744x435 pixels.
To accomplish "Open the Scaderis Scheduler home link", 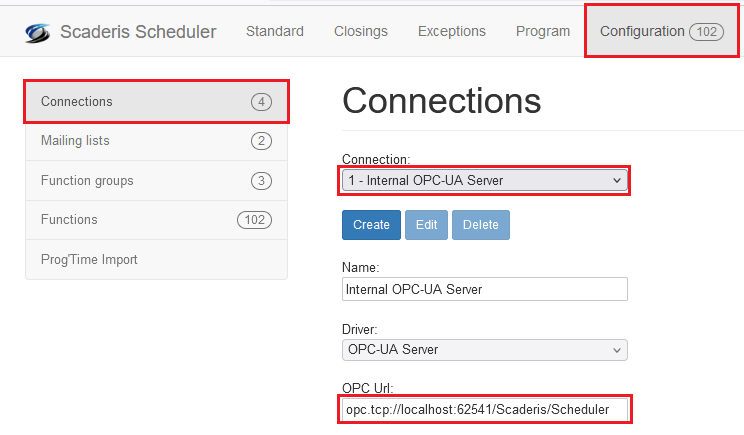I will (x=137, y=31).
